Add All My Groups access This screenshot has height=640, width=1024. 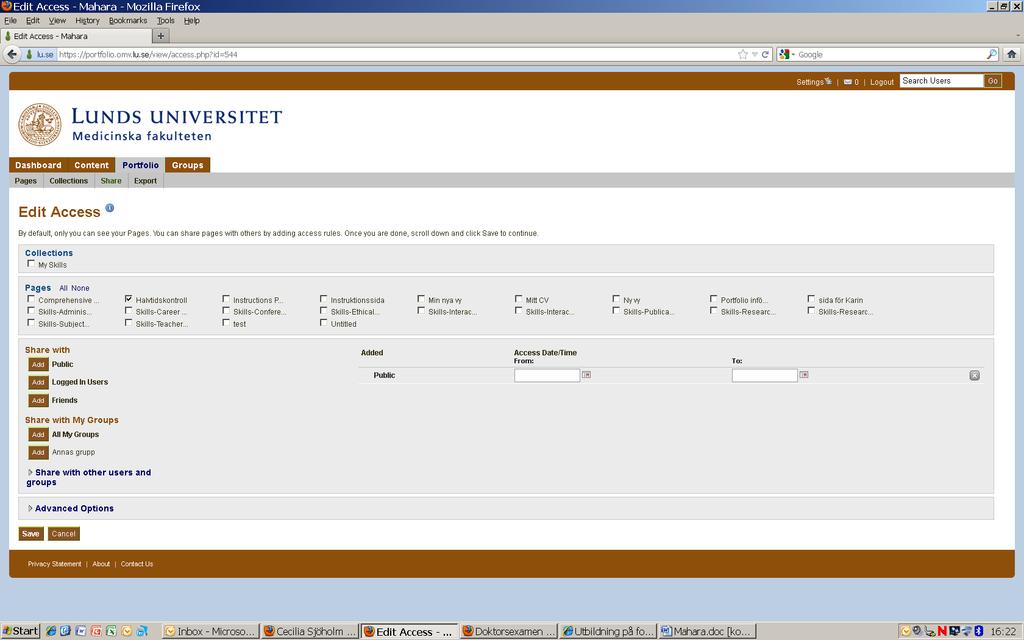tap(39, 434)
